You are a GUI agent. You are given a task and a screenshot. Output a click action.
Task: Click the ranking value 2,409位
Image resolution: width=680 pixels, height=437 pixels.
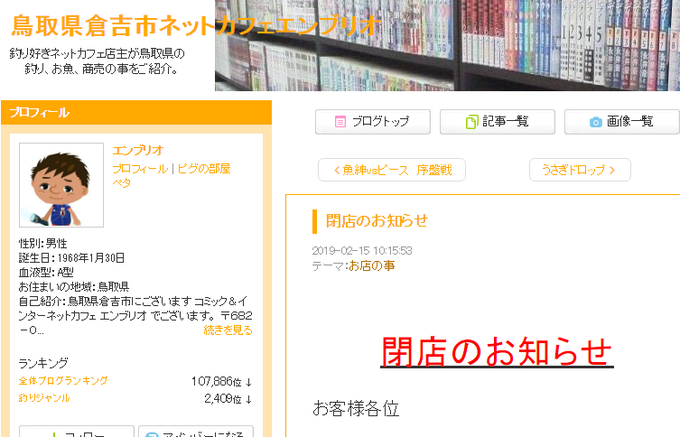[222, 399]
